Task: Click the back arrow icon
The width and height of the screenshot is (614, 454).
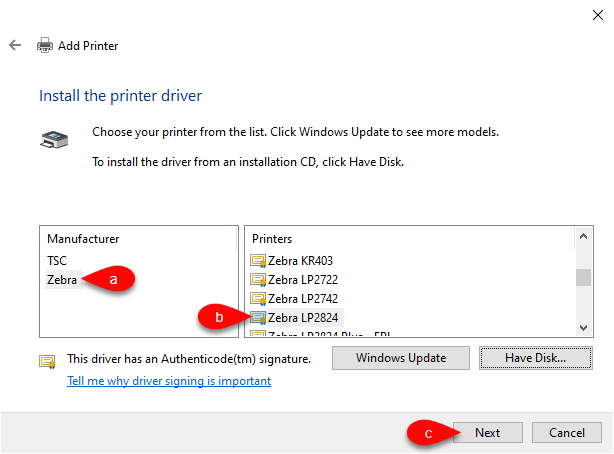Action: click(15, 45)
